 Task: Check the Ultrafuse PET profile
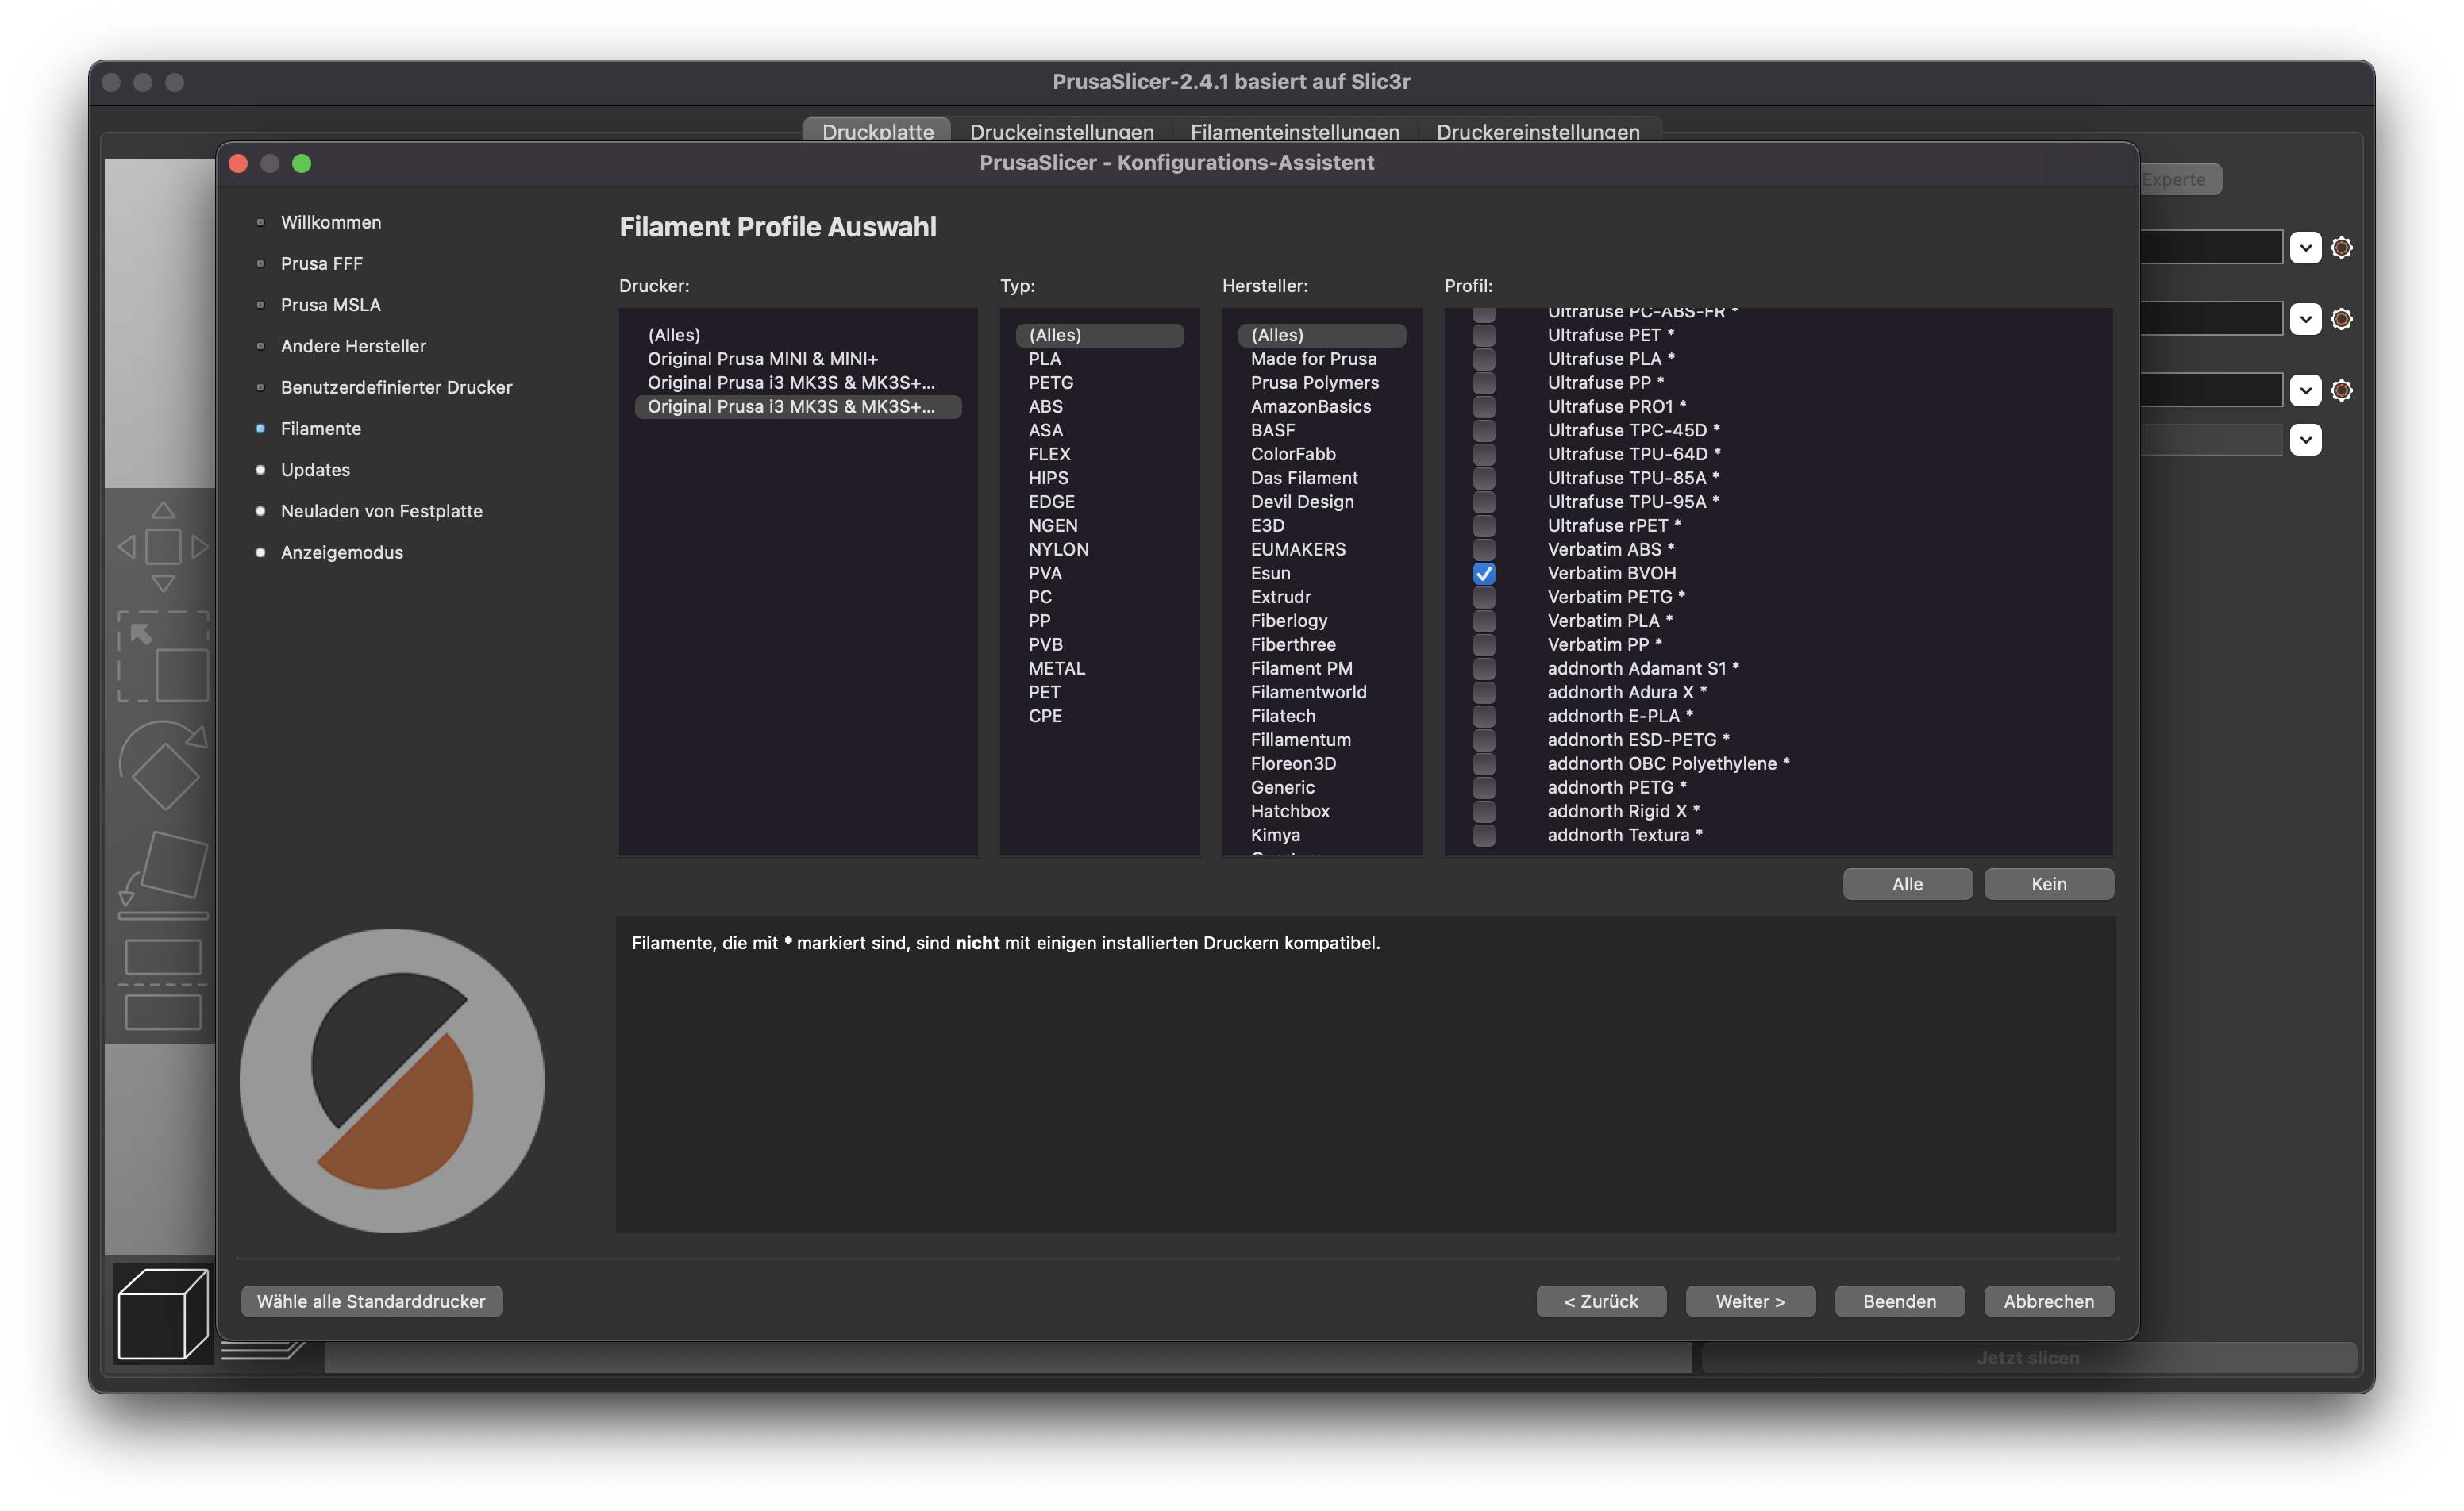(x=1484, y=335)
